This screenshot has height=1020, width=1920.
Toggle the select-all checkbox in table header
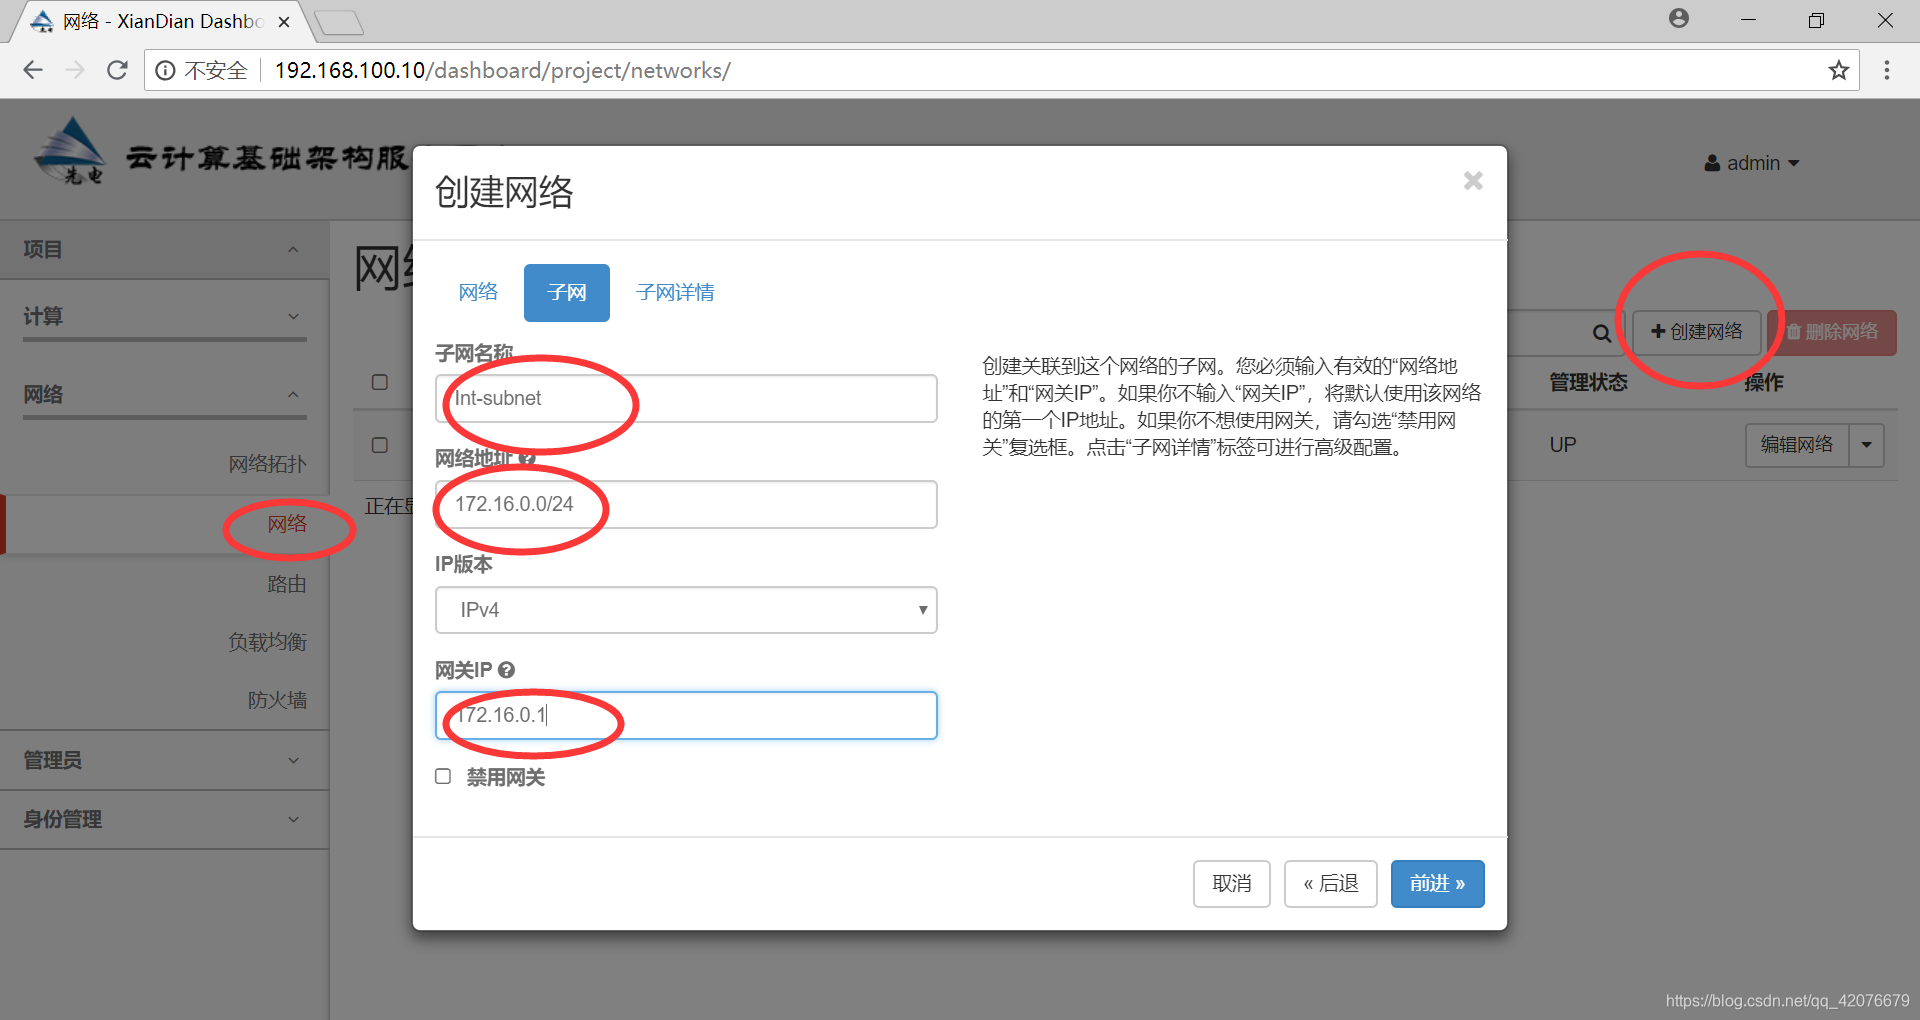tap(380, 382)
